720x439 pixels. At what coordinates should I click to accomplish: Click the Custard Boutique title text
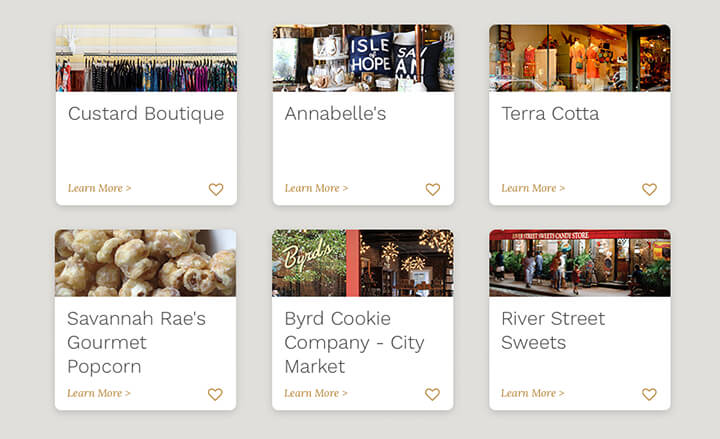pyautogui.click(x=146, y=114)
